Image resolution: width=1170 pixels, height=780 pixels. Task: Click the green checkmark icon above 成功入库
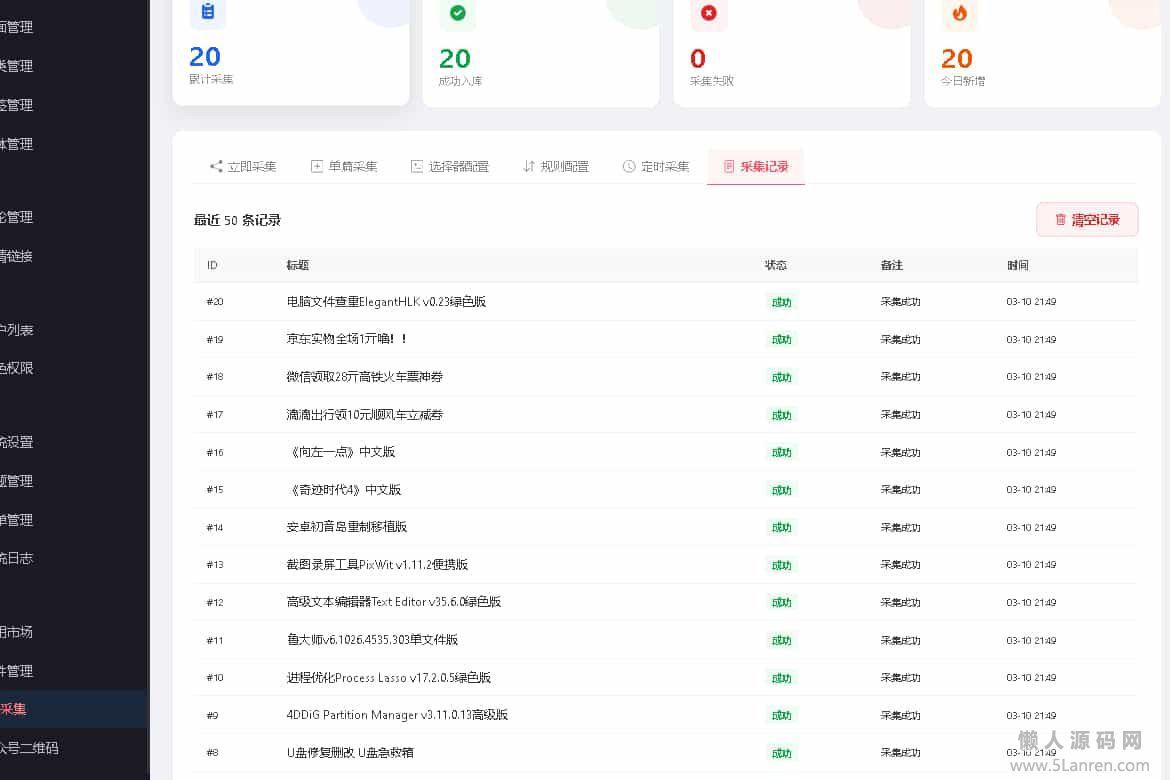(x=458, y=13)
